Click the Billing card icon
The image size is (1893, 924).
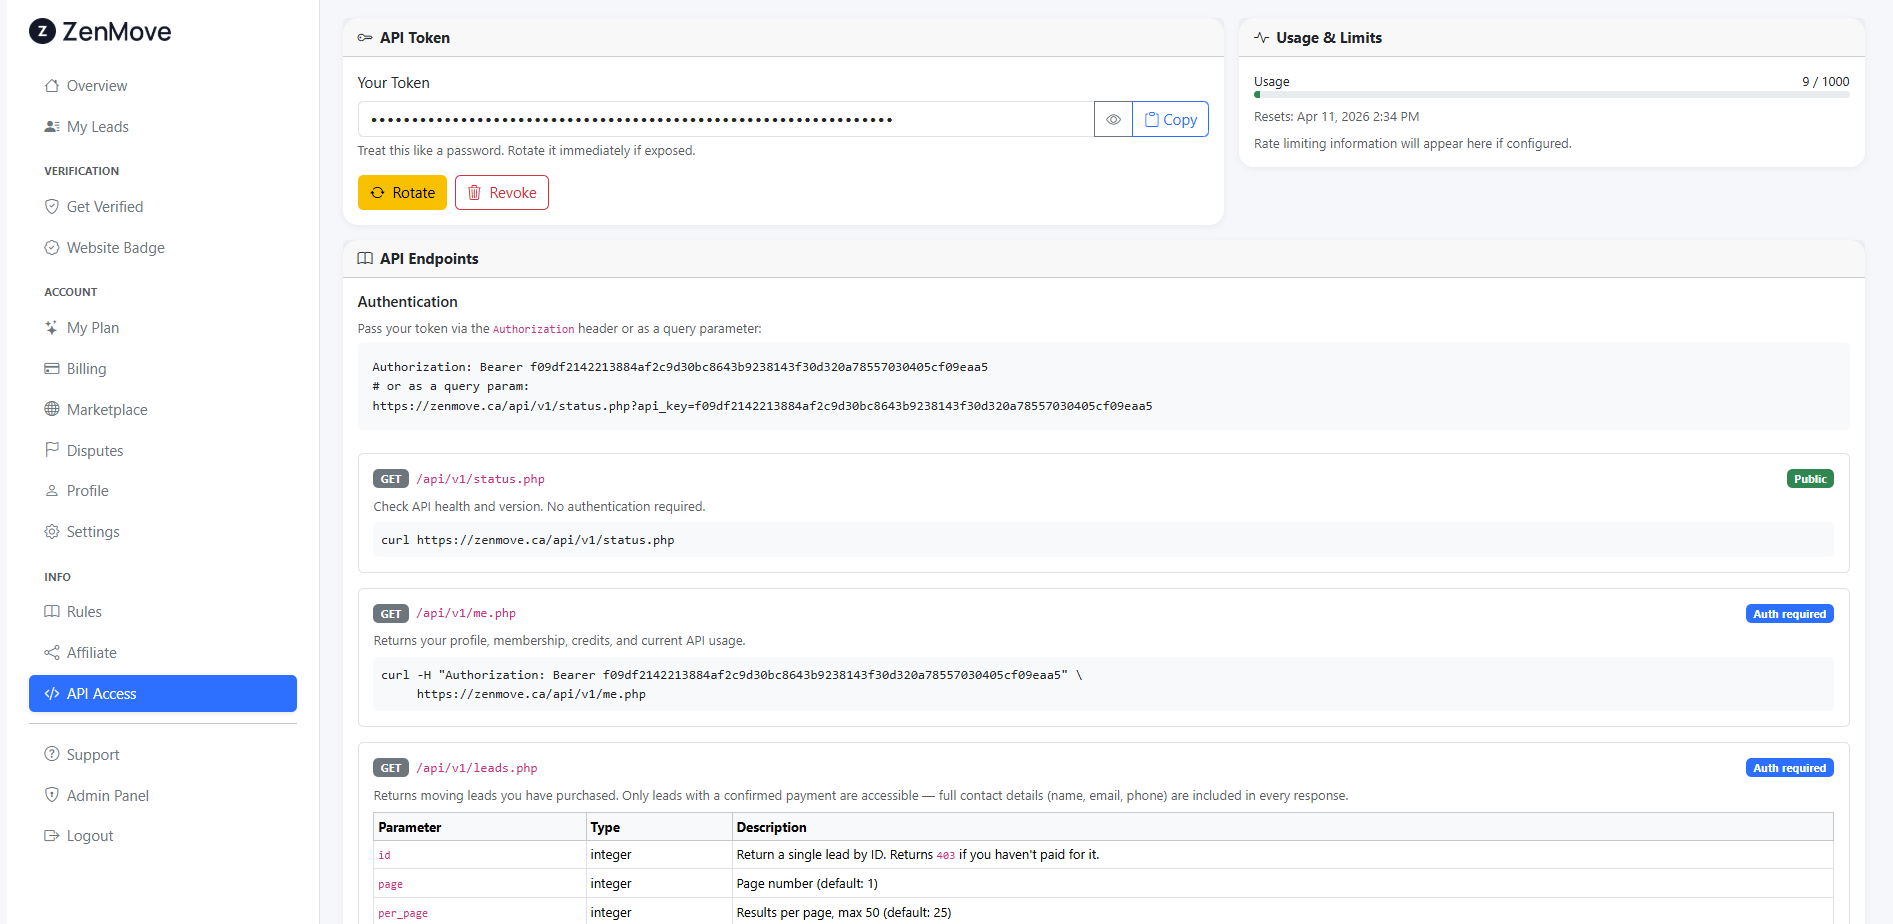point(52,369)
